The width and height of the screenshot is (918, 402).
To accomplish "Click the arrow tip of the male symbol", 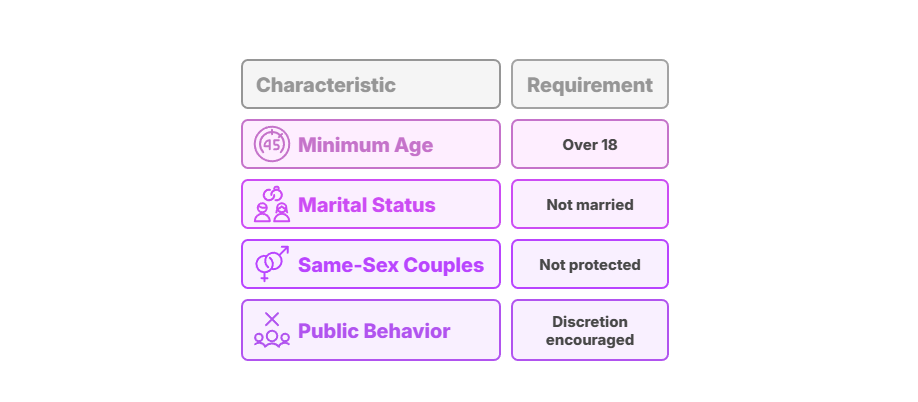I will pyautogui.click(x=285, y=250).
